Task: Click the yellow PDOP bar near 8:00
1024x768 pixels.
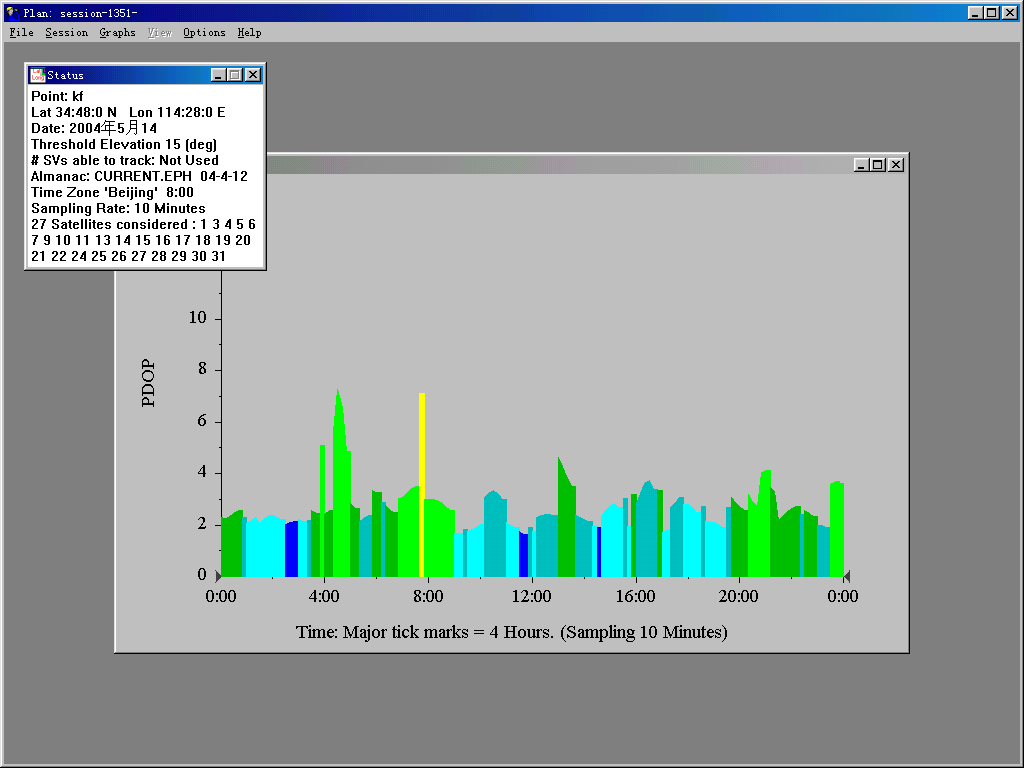Action: (x=422, y=485)
